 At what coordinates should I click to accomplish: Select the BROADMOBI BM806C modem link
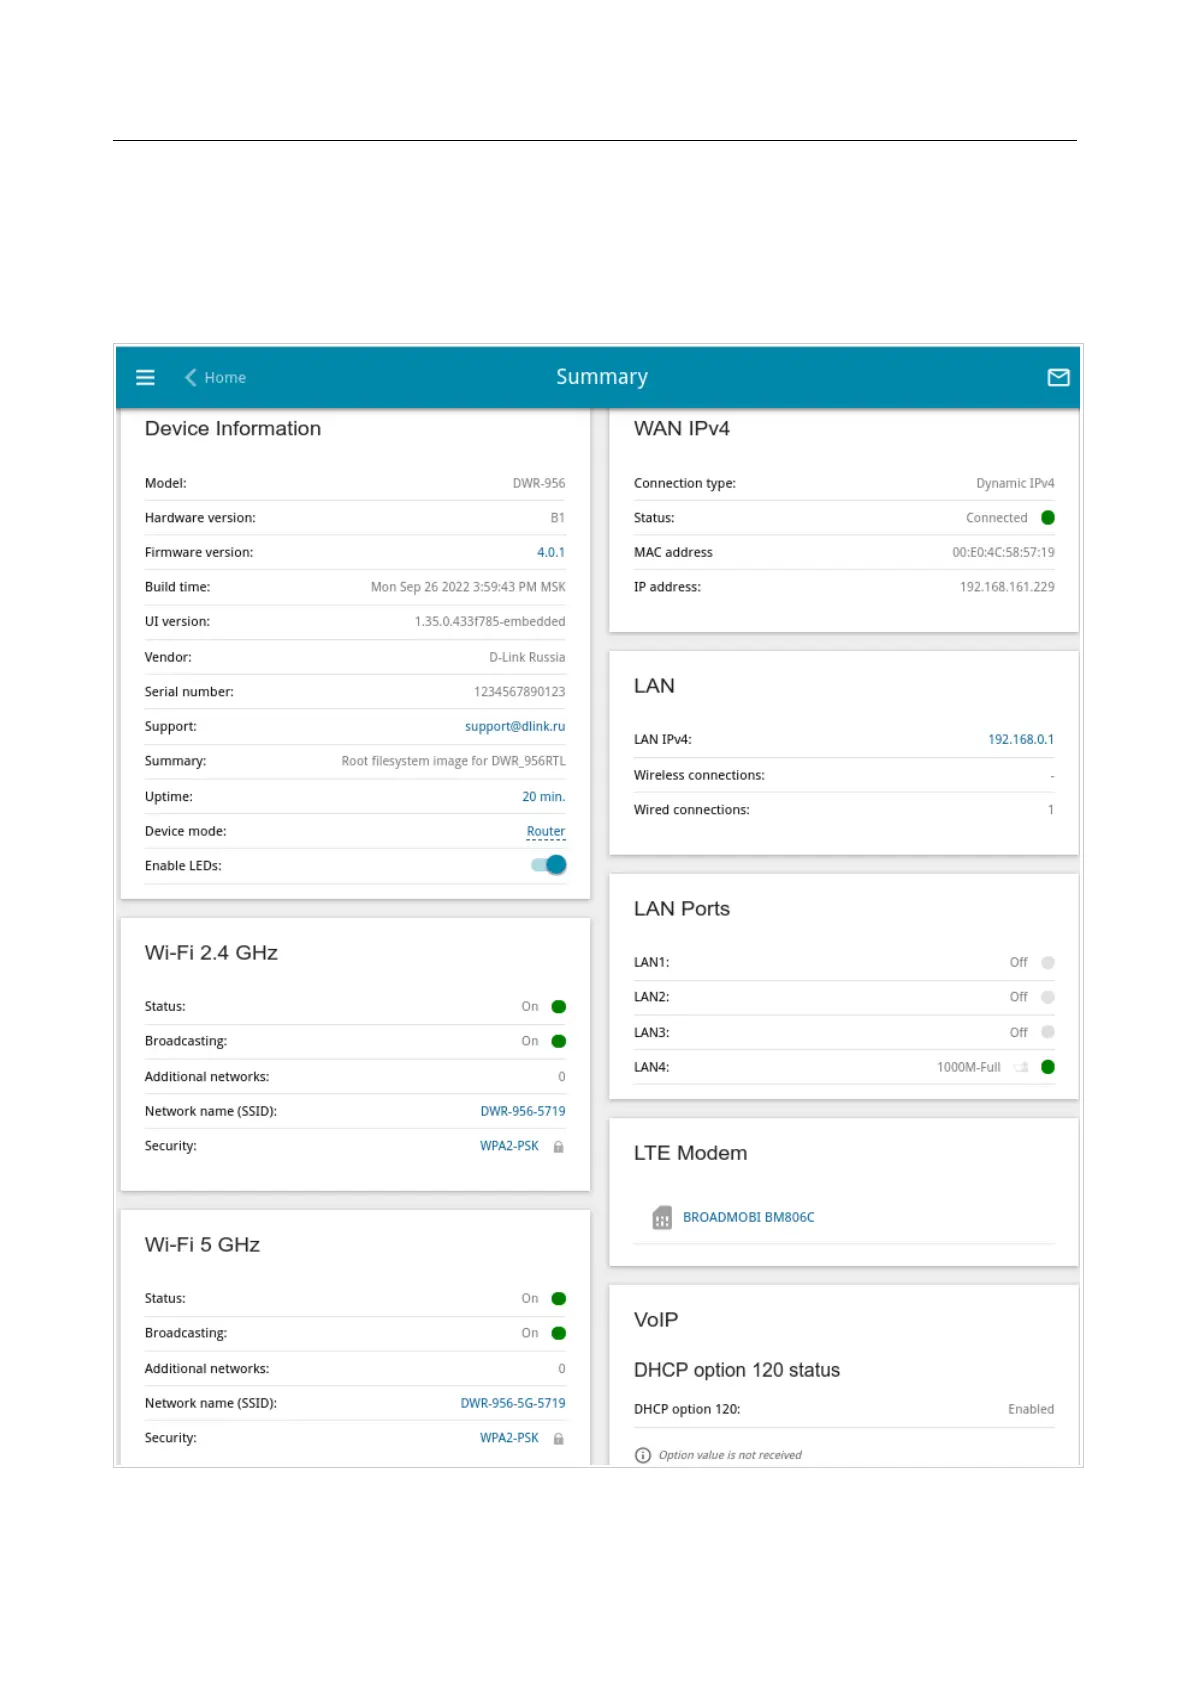[748, 1217]
